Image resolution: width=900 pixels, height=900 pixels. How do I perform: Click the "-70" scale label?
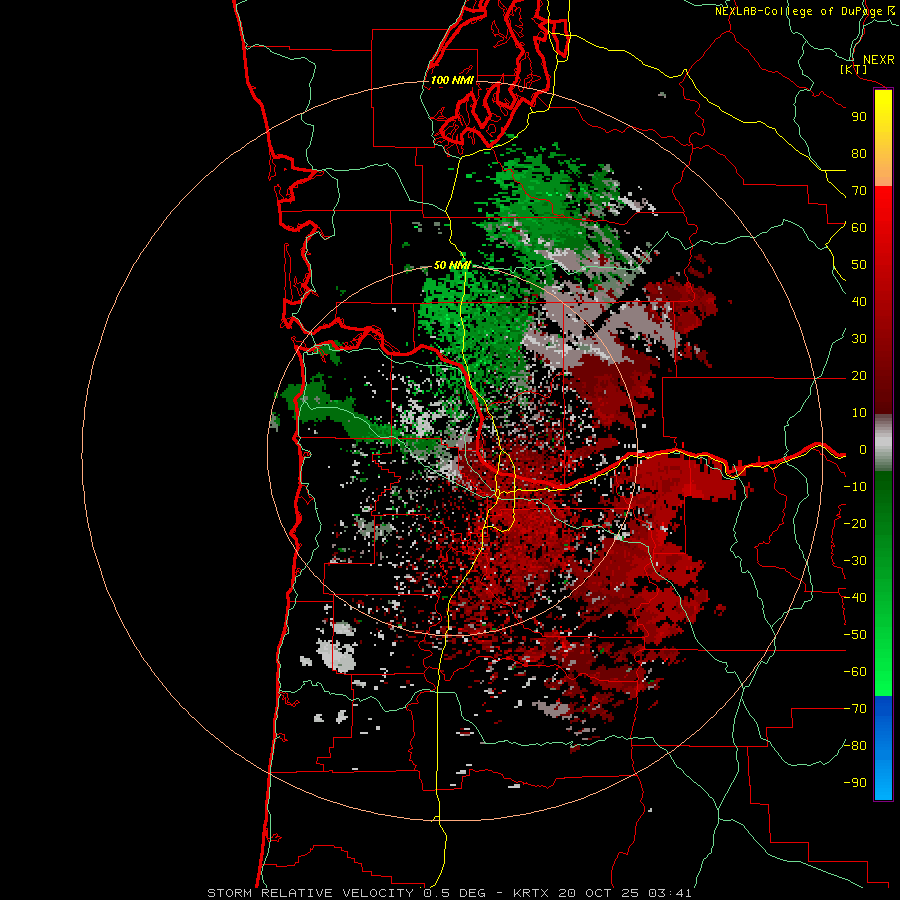(x=855, y=709)
